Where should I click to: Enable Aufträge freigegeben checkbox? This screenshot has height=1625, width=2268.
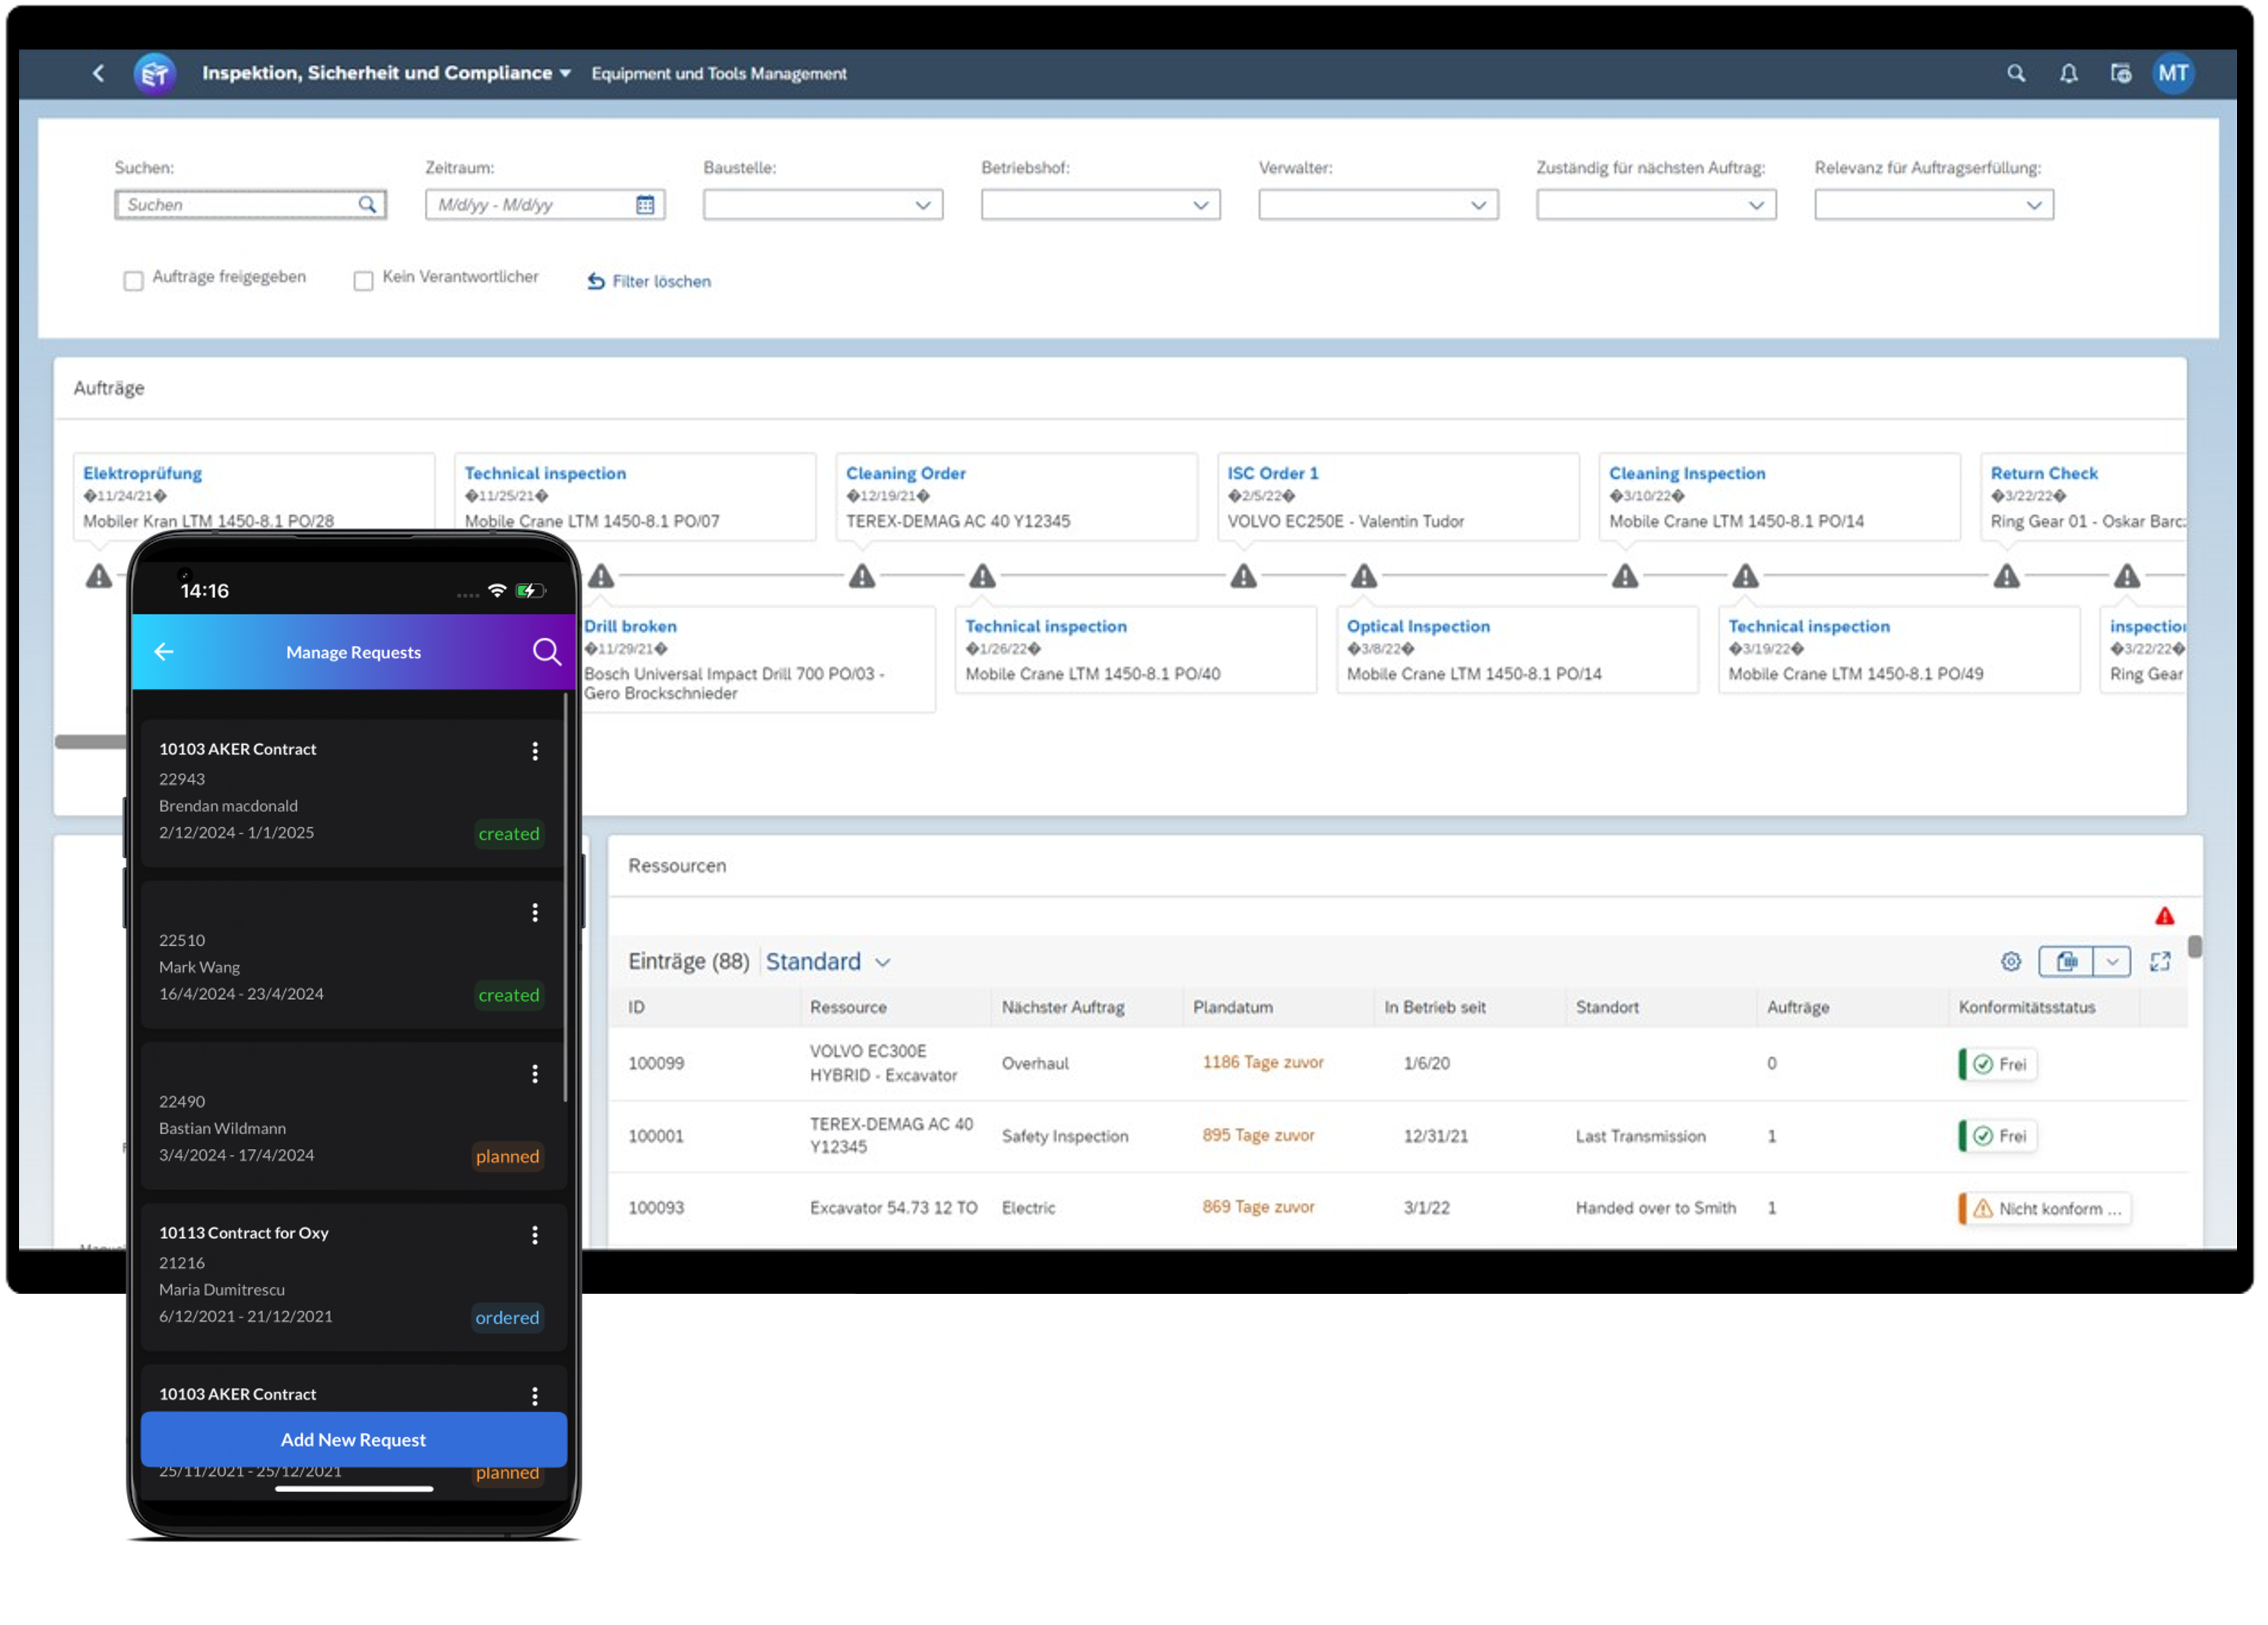(x=133, y=281)
